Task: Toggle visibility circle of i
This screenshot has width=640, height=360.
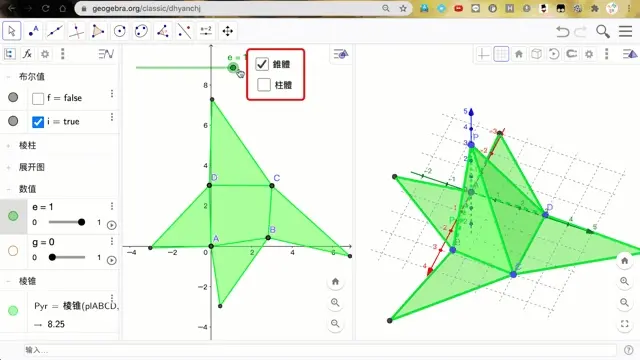Action: 13,121
